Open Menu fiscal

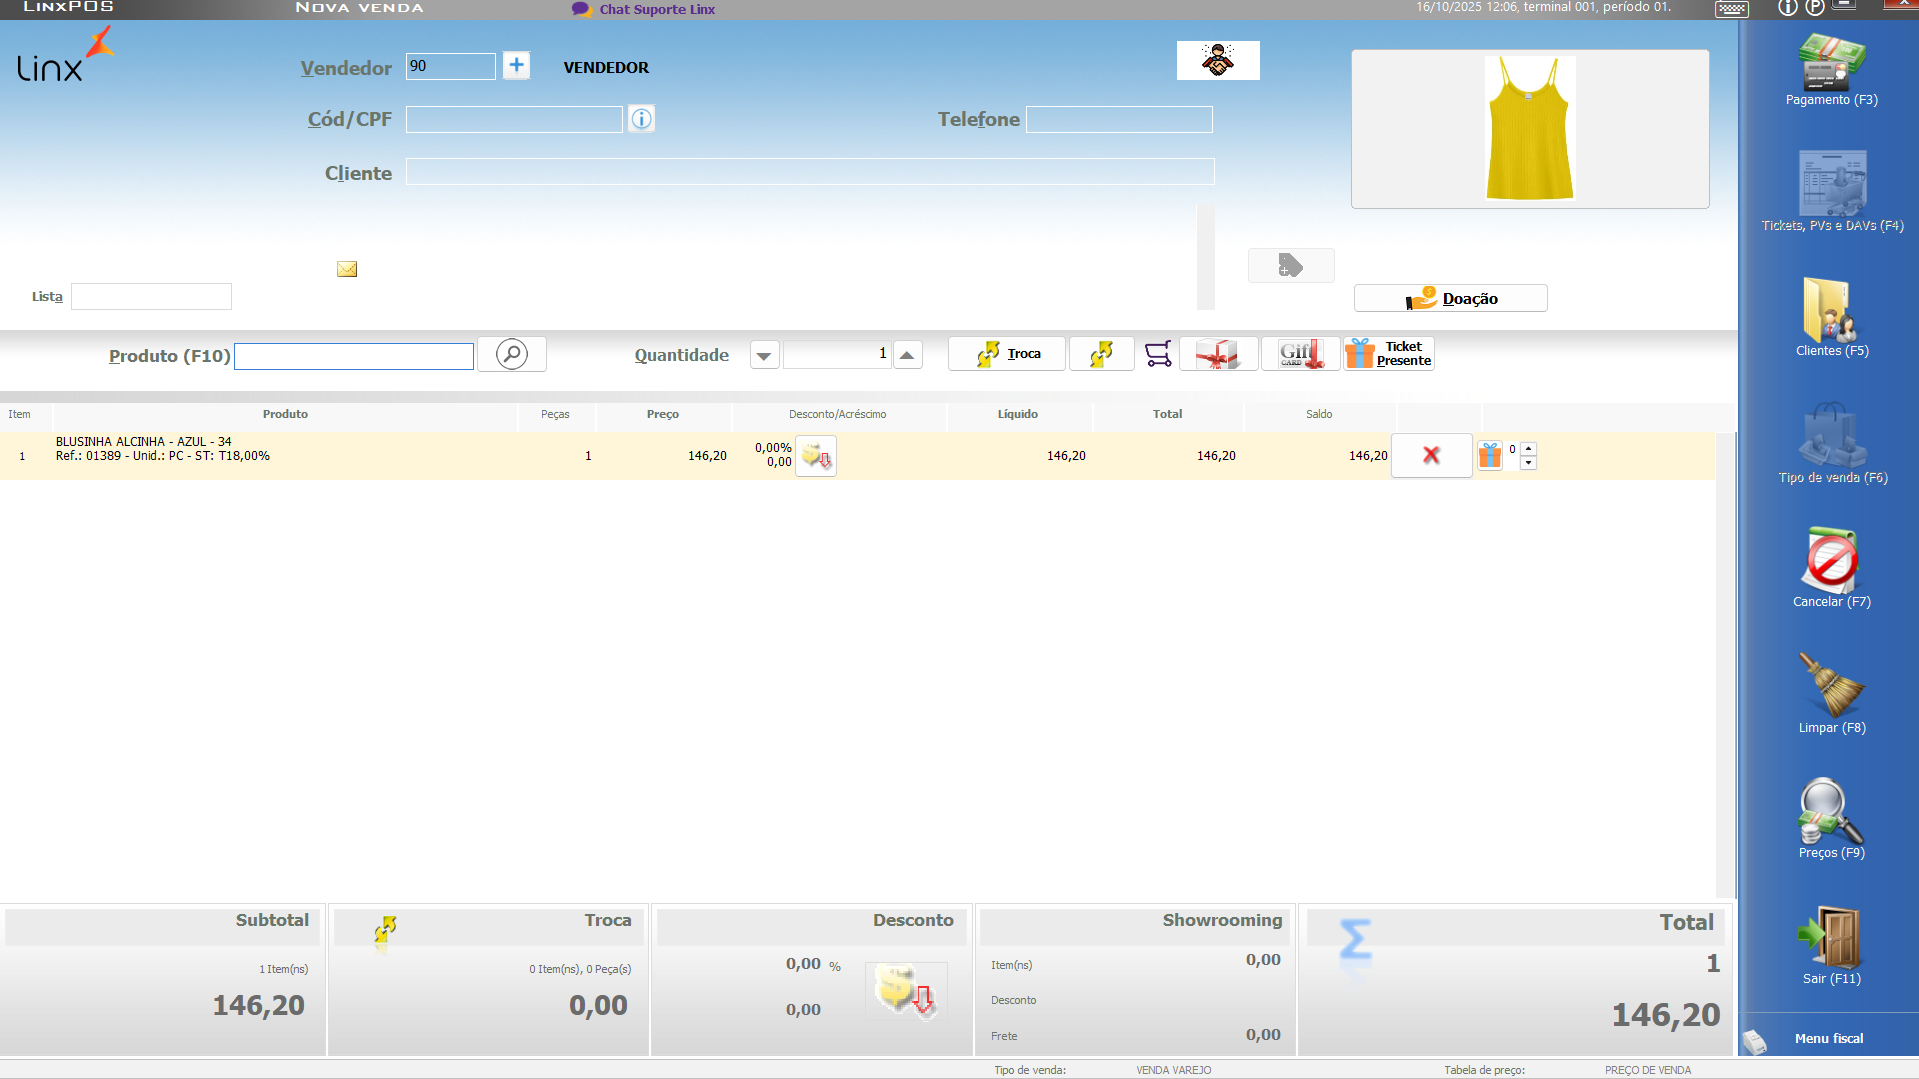(1828, 1038)
